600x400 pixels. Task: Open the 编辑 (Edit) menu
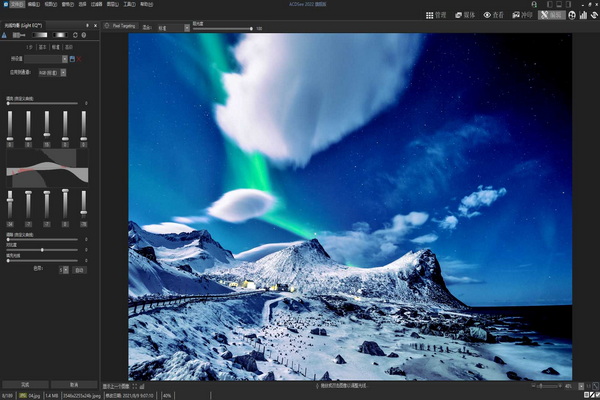point(34,5)
